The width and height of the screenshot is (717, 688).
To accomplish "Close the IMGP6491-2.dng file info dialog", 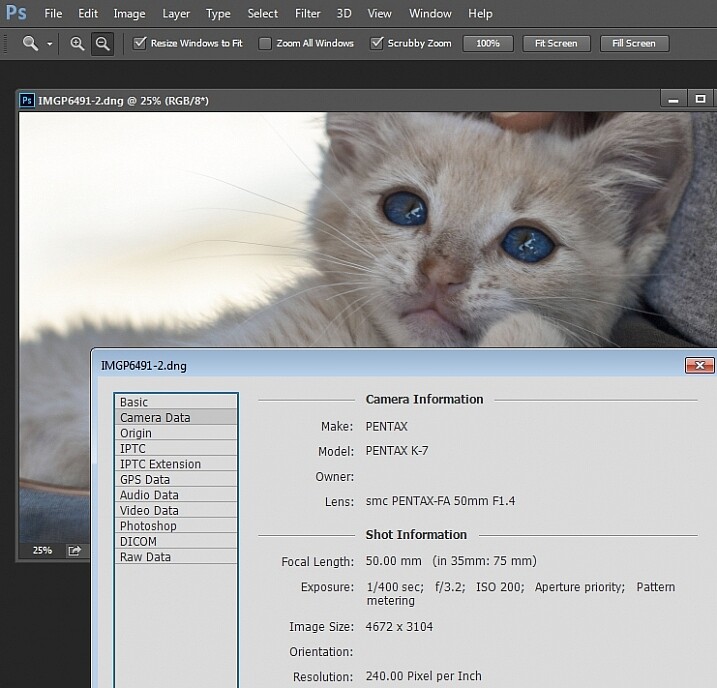I will pyautogui.click(x=699, y=365).
